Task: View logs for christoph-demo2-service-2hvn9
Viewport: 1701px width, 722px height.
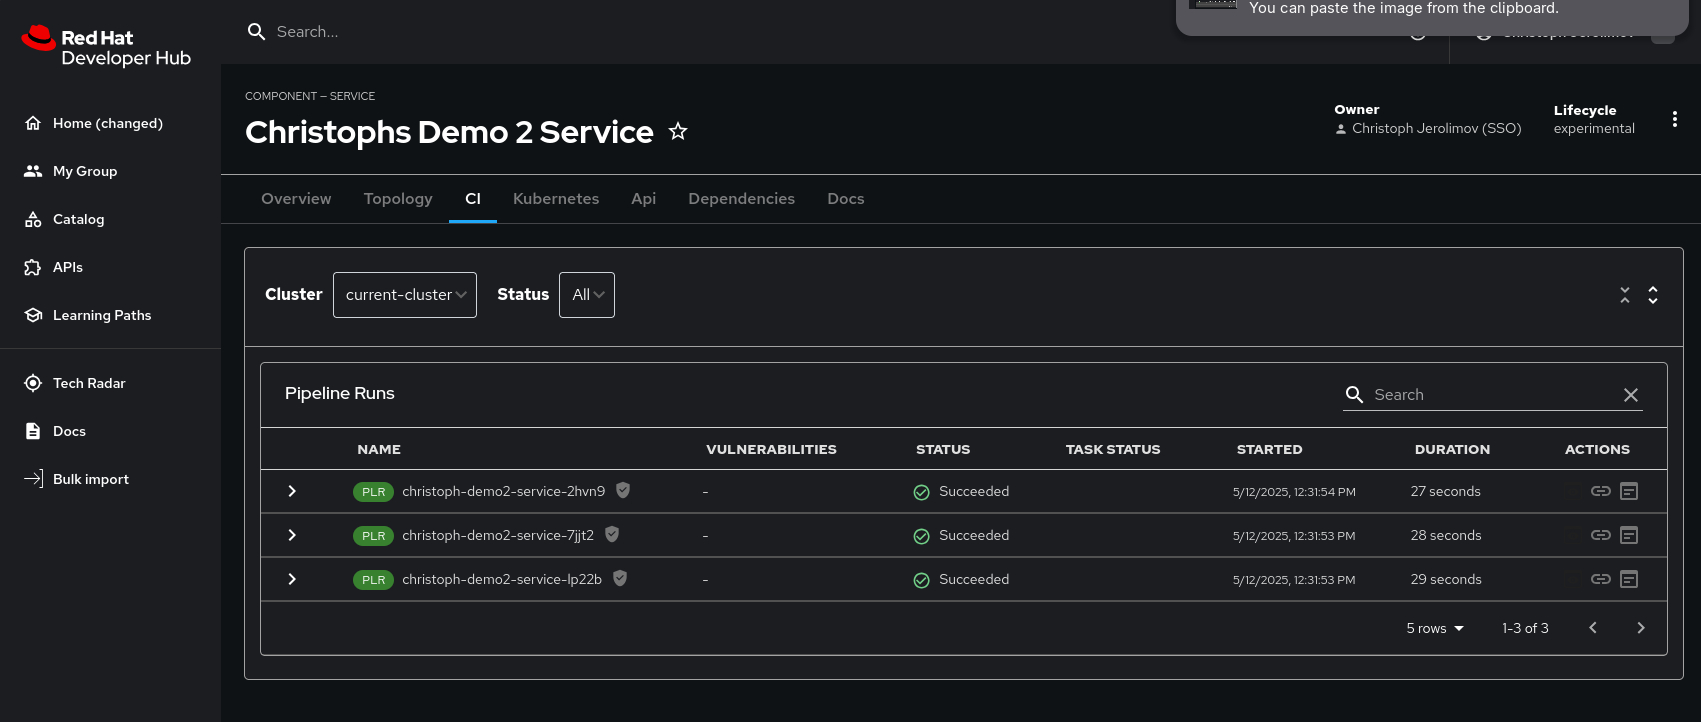Action: pos(1629,491)
